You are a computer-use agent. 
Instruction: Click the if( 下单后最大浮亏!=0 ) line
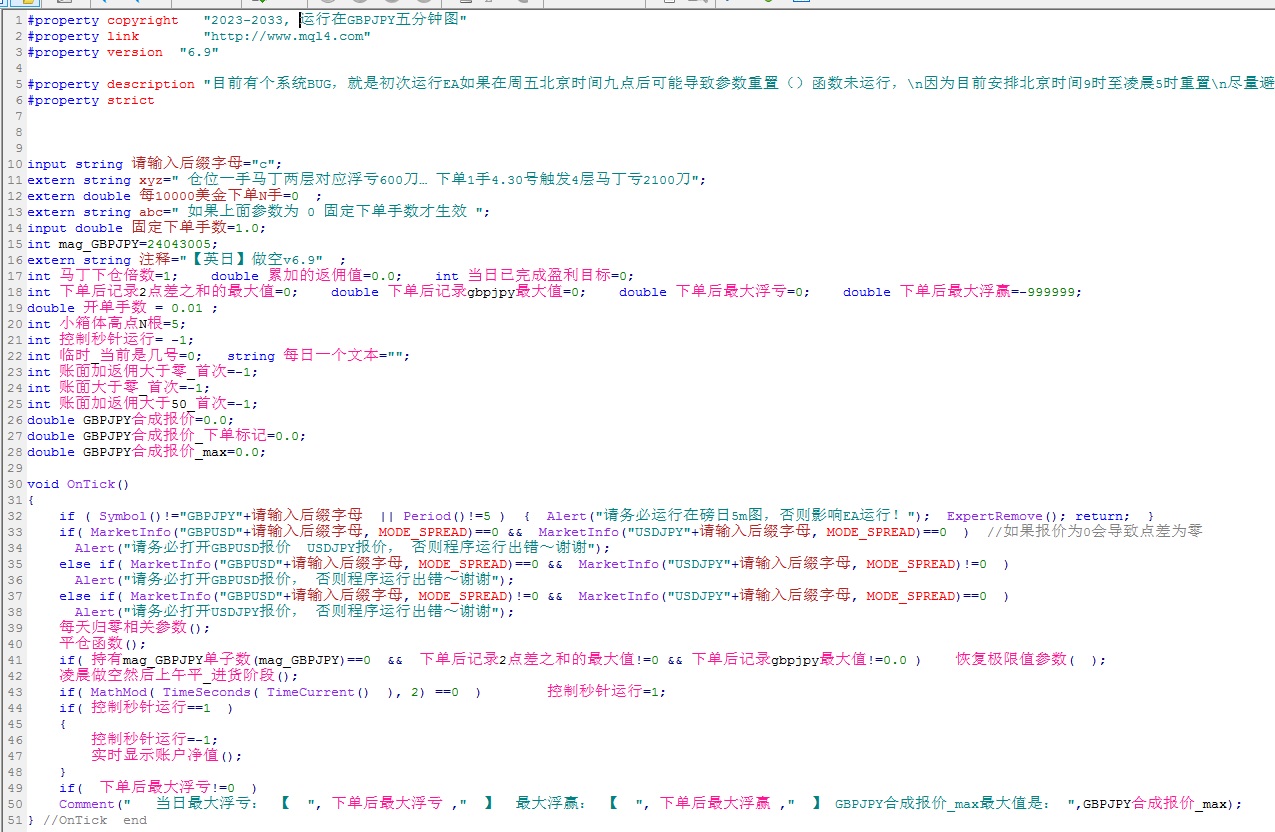[x=158, y=788]
